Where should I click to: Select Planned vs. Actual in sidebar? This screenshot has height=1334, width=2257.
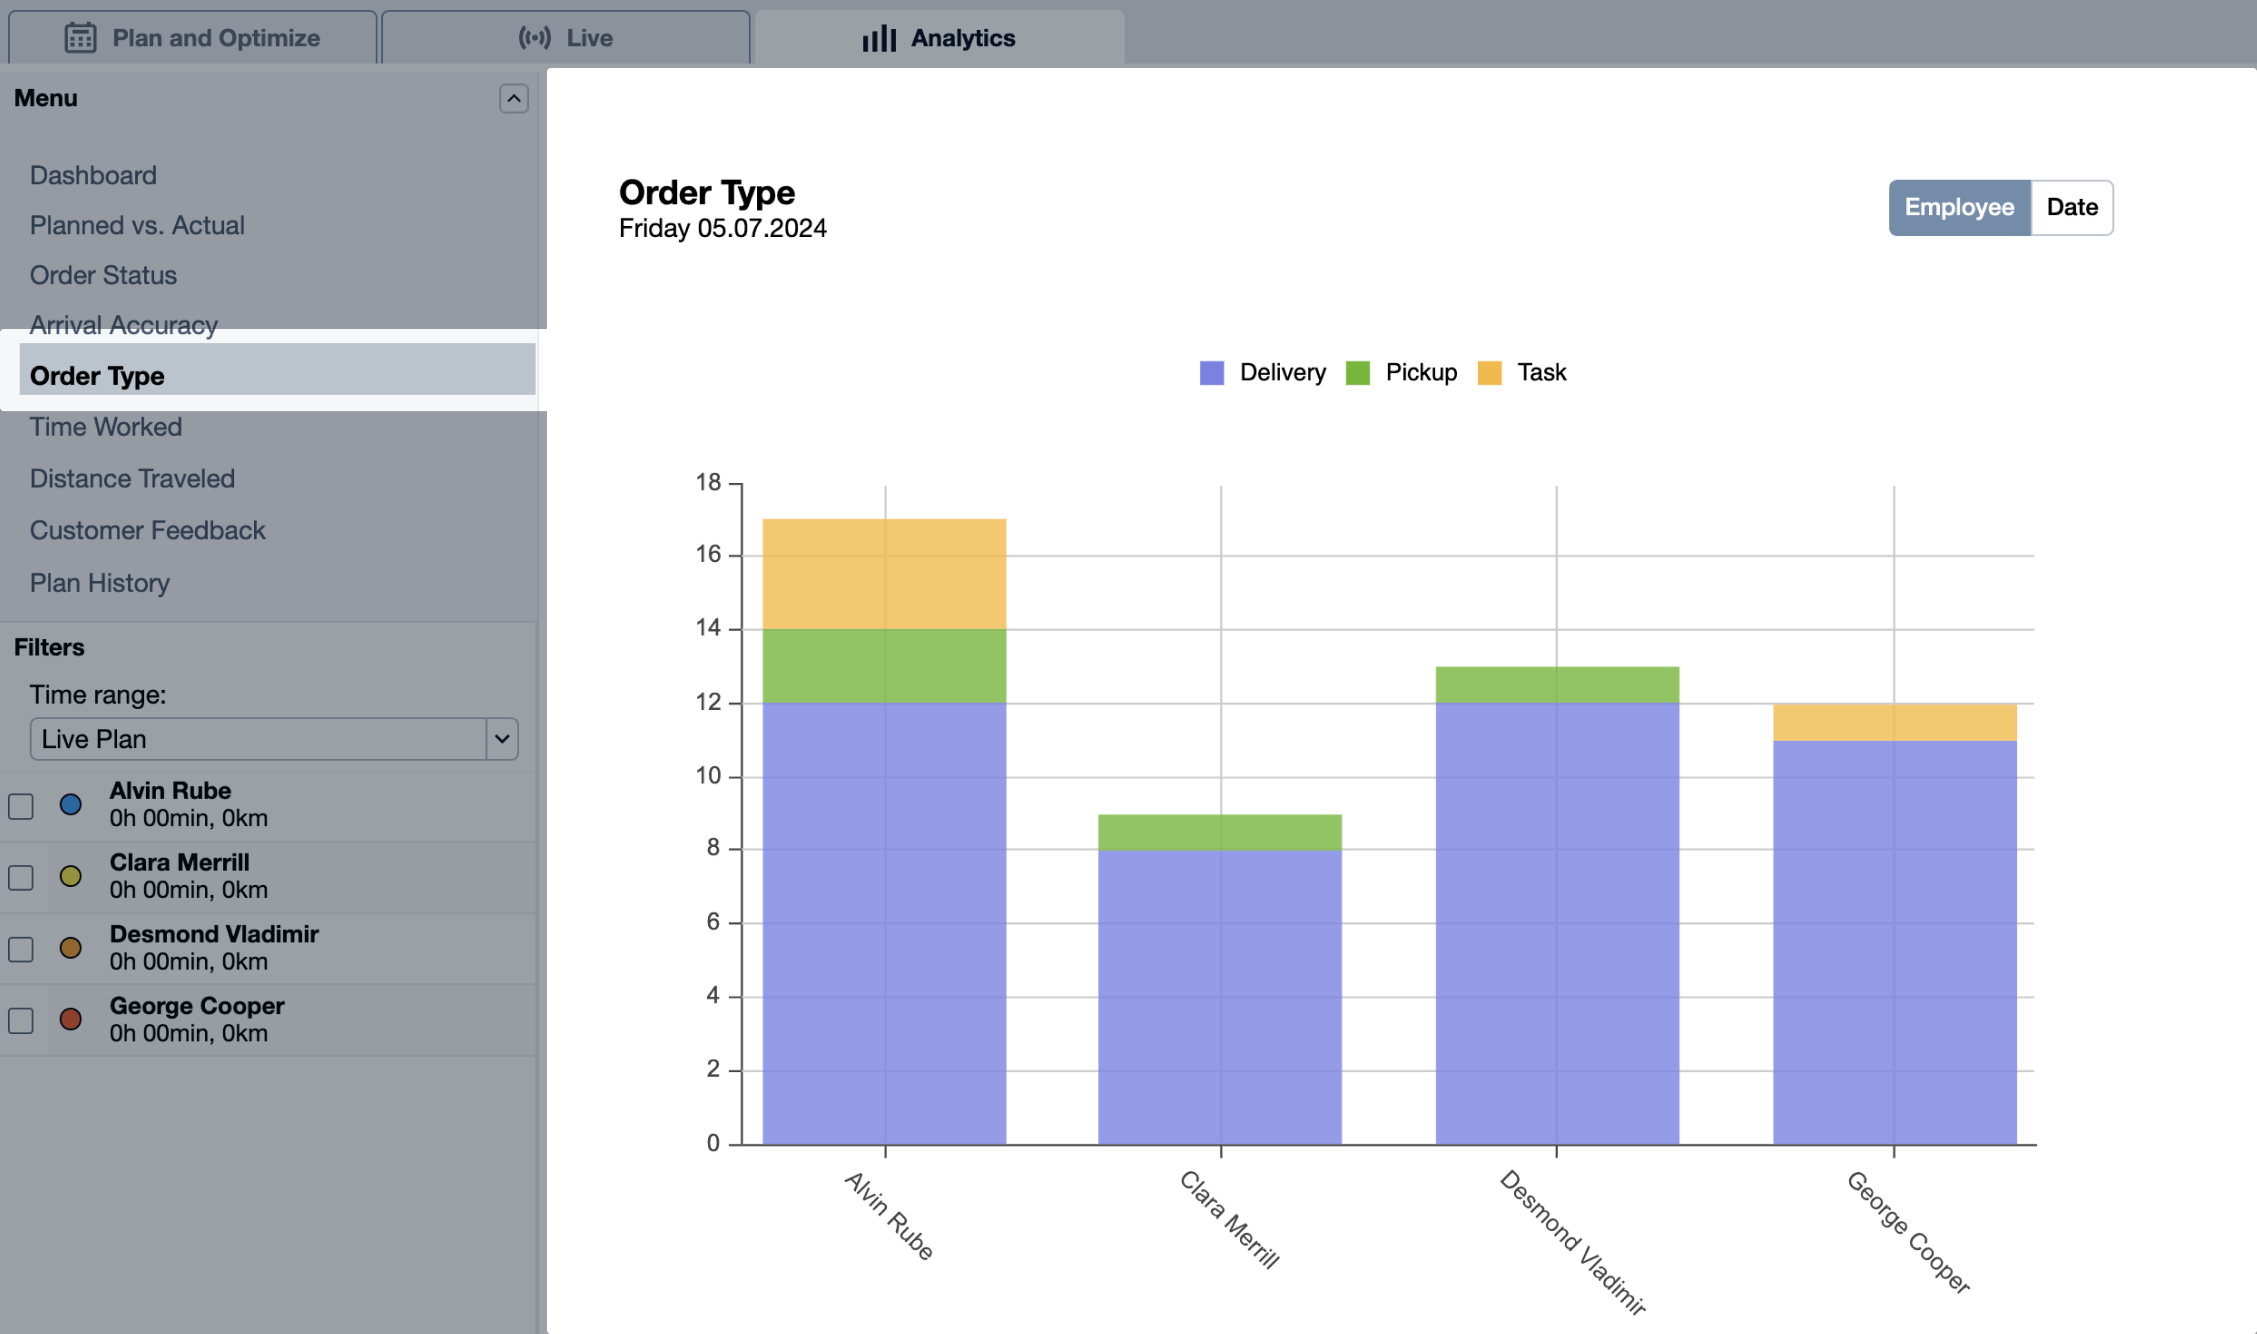click(137, 225)
